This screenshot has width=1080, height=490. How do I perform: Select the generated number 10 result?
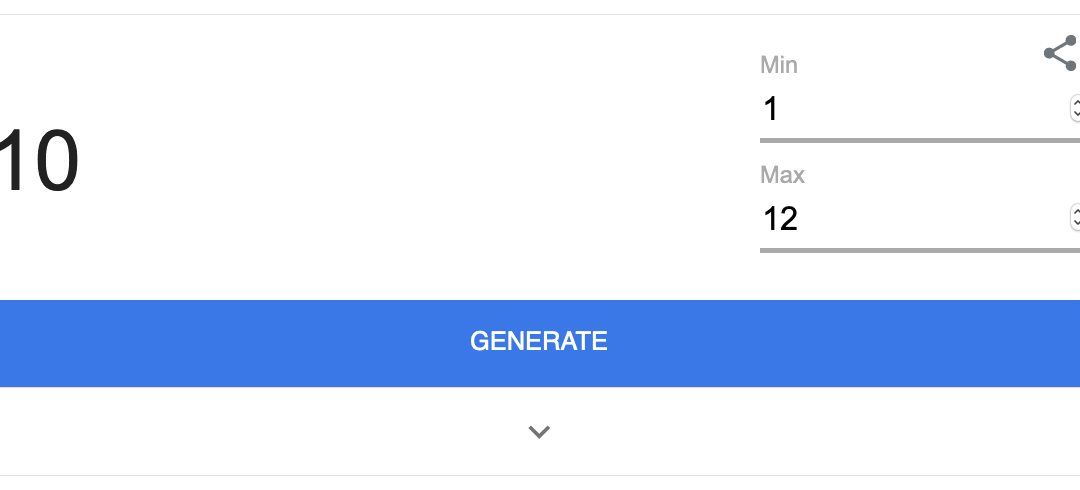pos(39,161)
